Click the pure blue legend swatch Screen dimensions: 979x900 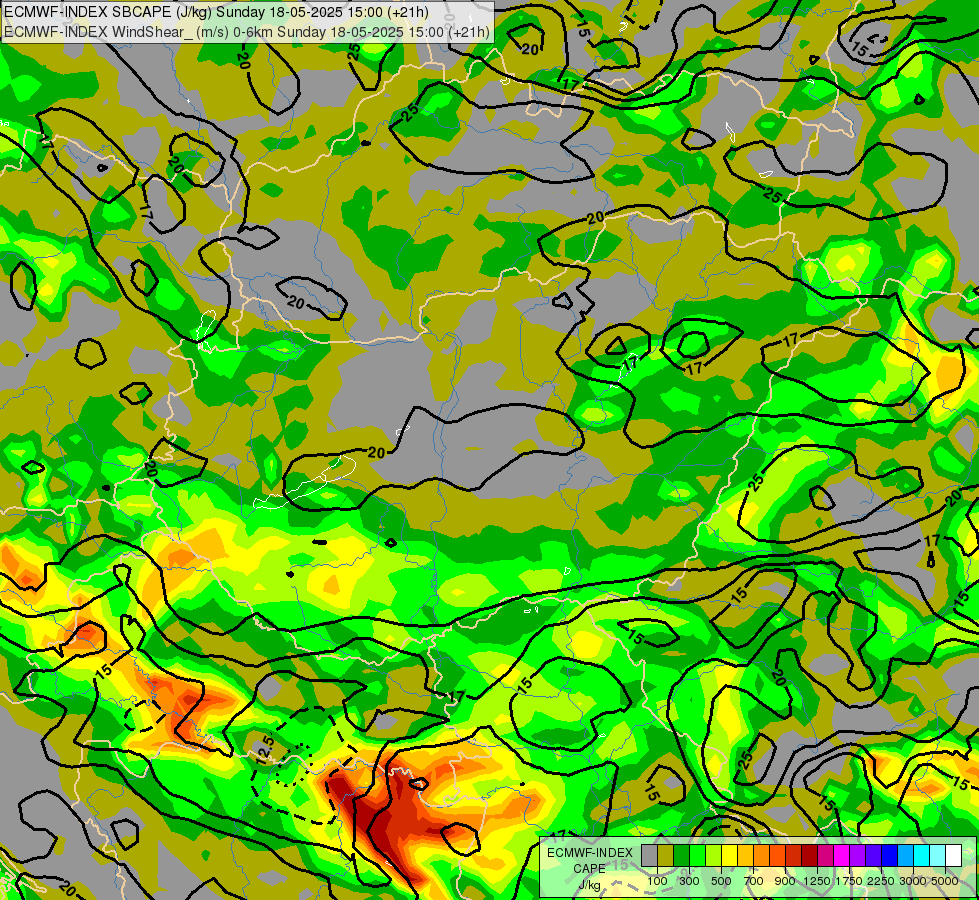point(889,856)
